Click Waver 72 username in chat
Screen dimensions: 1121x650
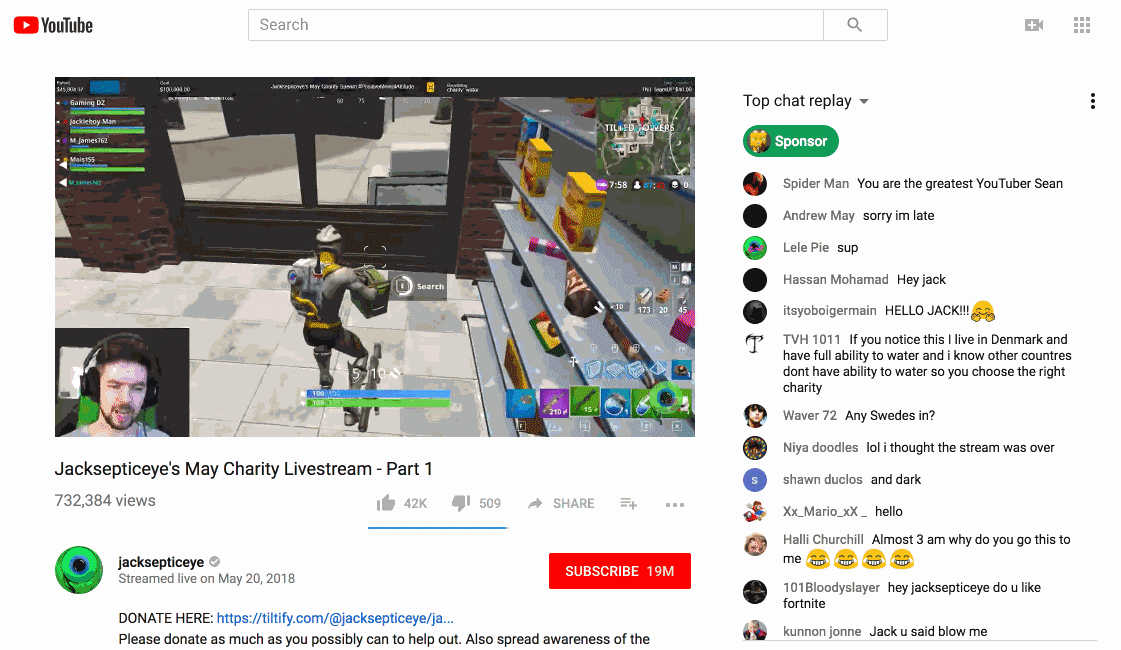coord(809,415)
